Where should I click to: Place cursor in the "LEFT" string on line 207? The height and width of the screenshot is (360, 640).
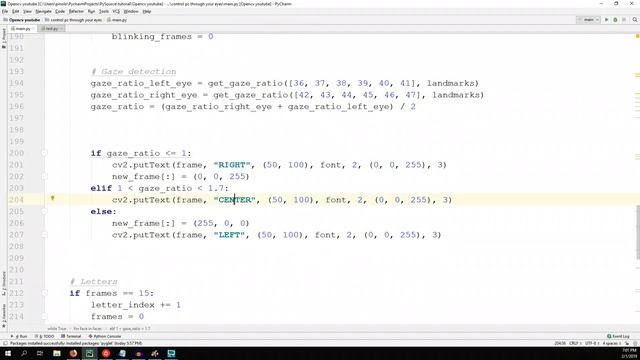coord(229,235)
